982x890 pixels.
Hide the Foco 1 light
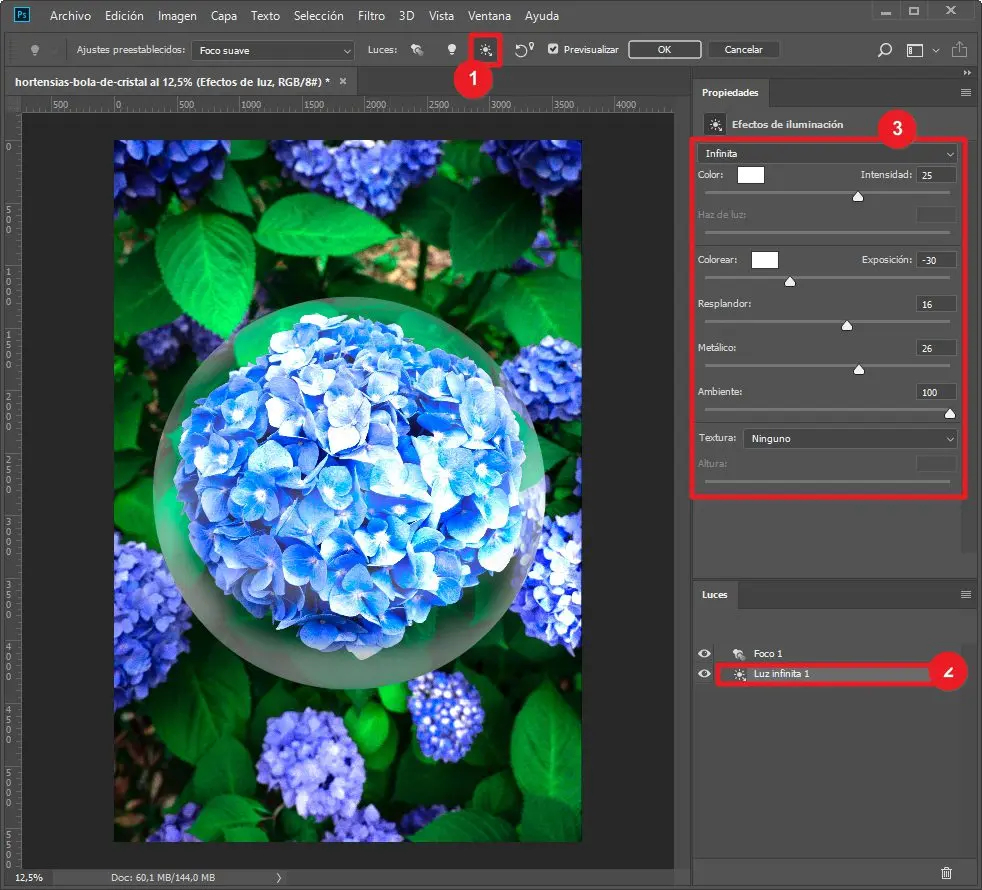click(x=705, y=653)
